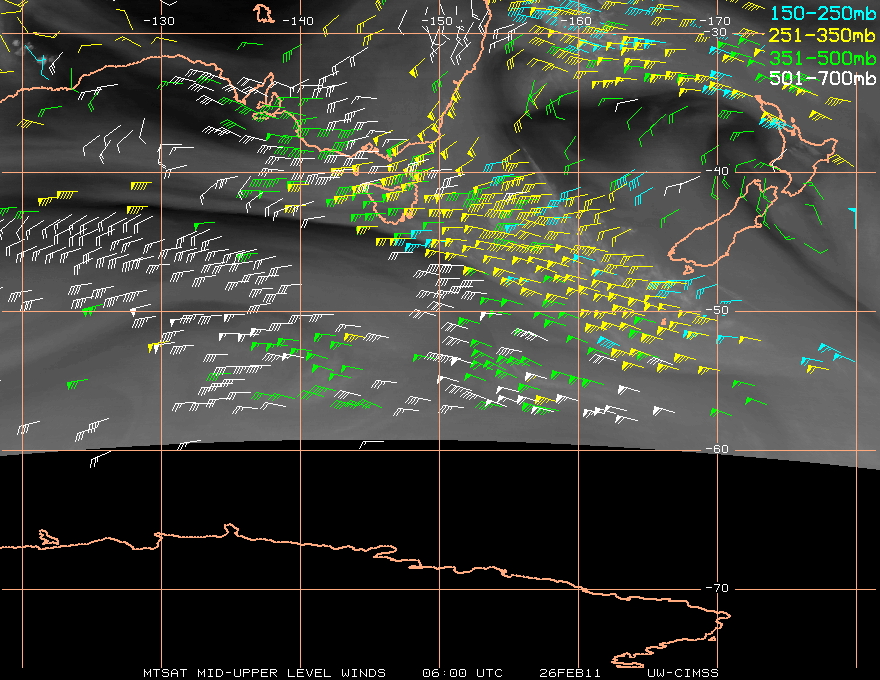880x680 pixels.
Task: Select the -50 latitude label
Action: (719, 310)
